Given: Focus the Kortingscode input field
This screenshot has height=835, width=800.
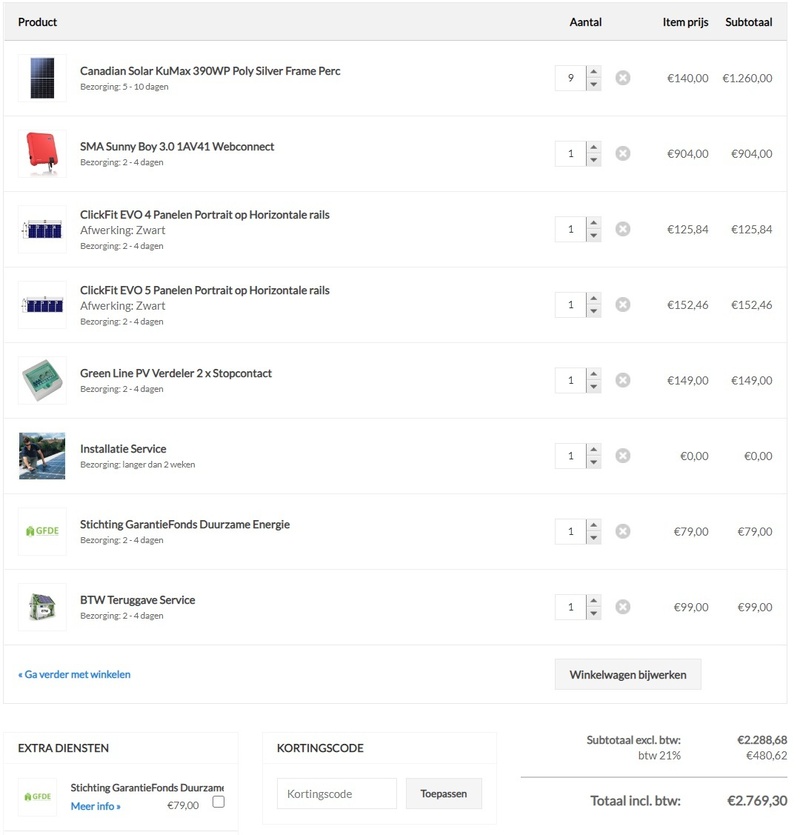Looking at the screenshot, I should coord(336,794).
